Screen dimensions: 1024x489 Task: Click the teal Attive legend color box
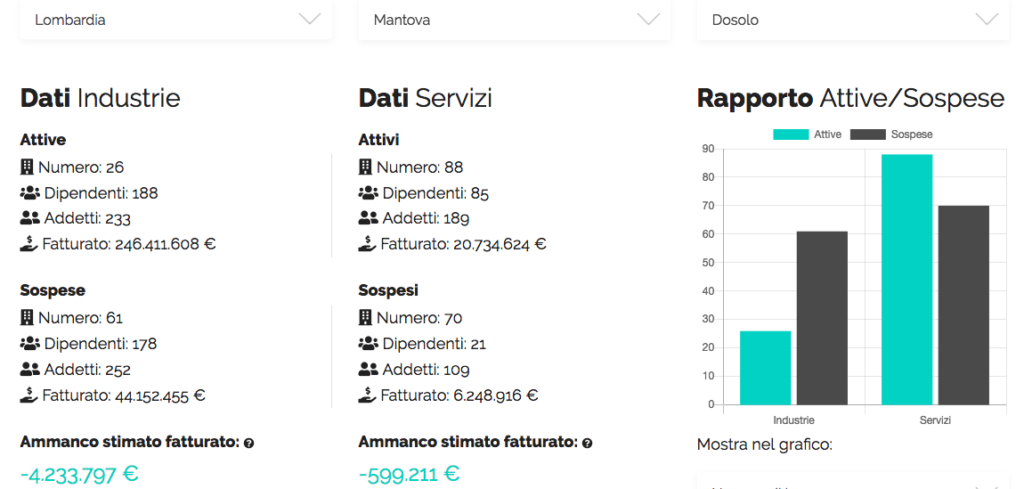(x=790, y=134)
